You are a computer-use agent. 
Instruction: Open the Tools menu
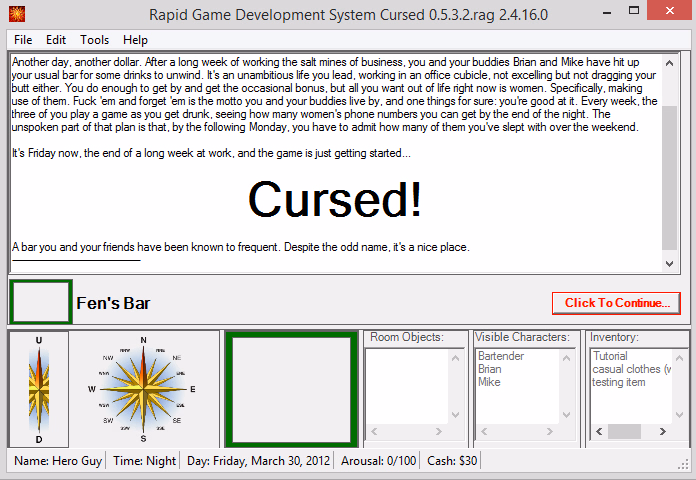point(95,40)
